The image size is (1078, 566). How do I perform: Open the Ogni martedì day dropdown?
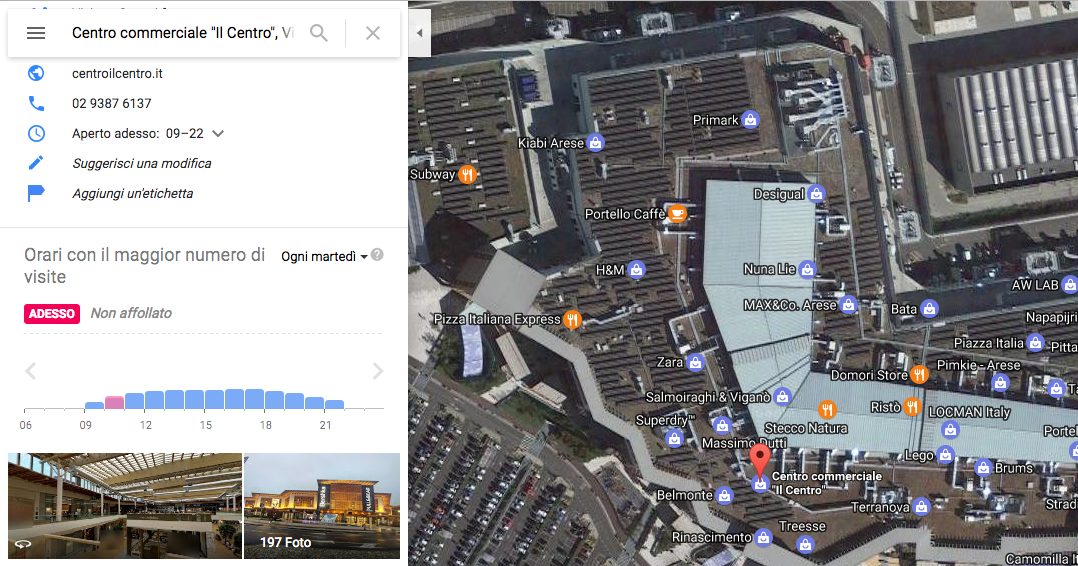(324, 257)
